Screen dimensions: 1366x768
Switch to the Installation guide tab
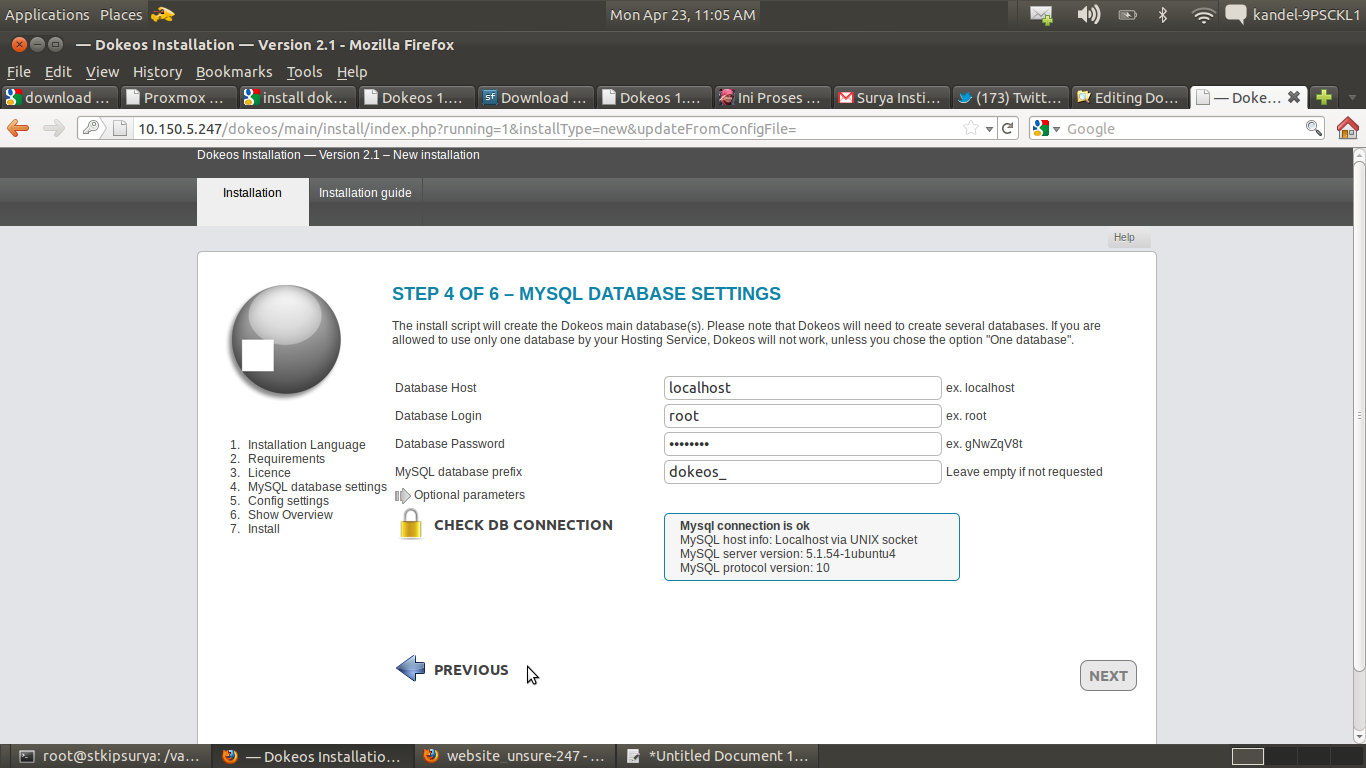365,193
